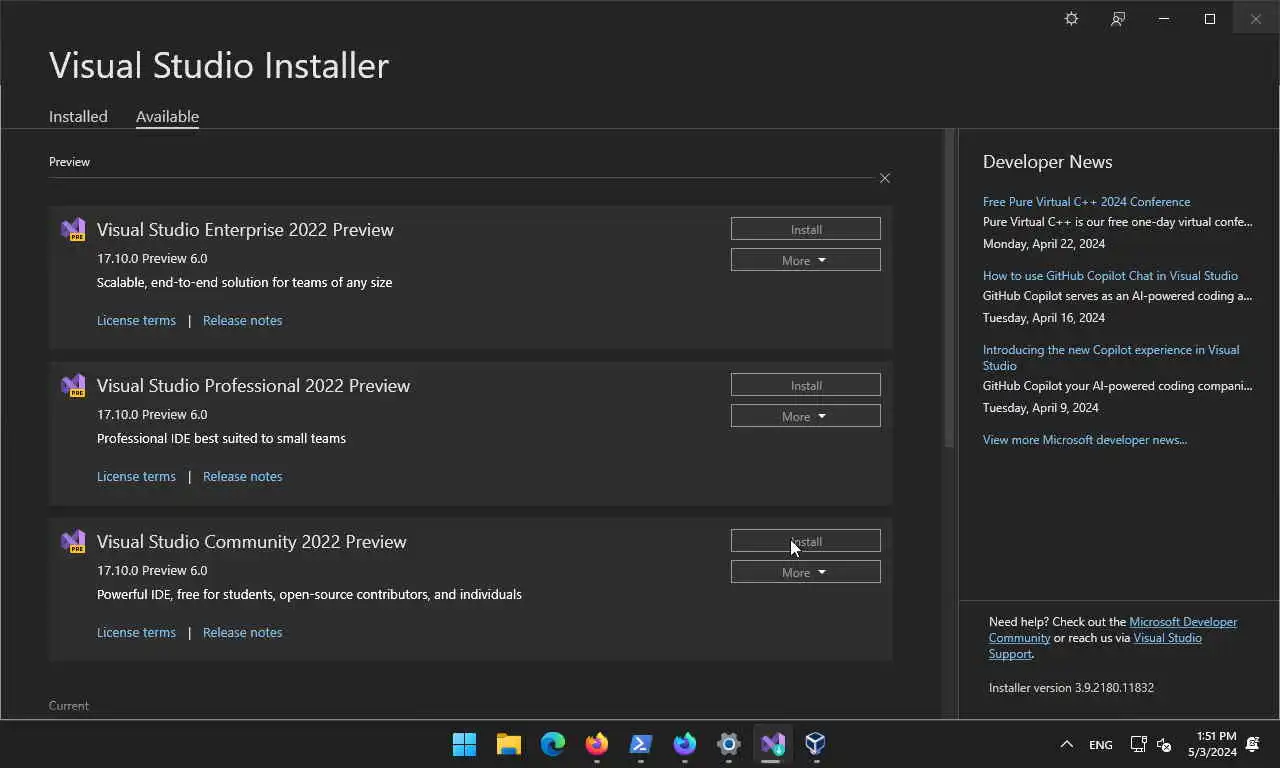Click Visual Studio Enterprise 2022 Preview title

click(245, 229)
